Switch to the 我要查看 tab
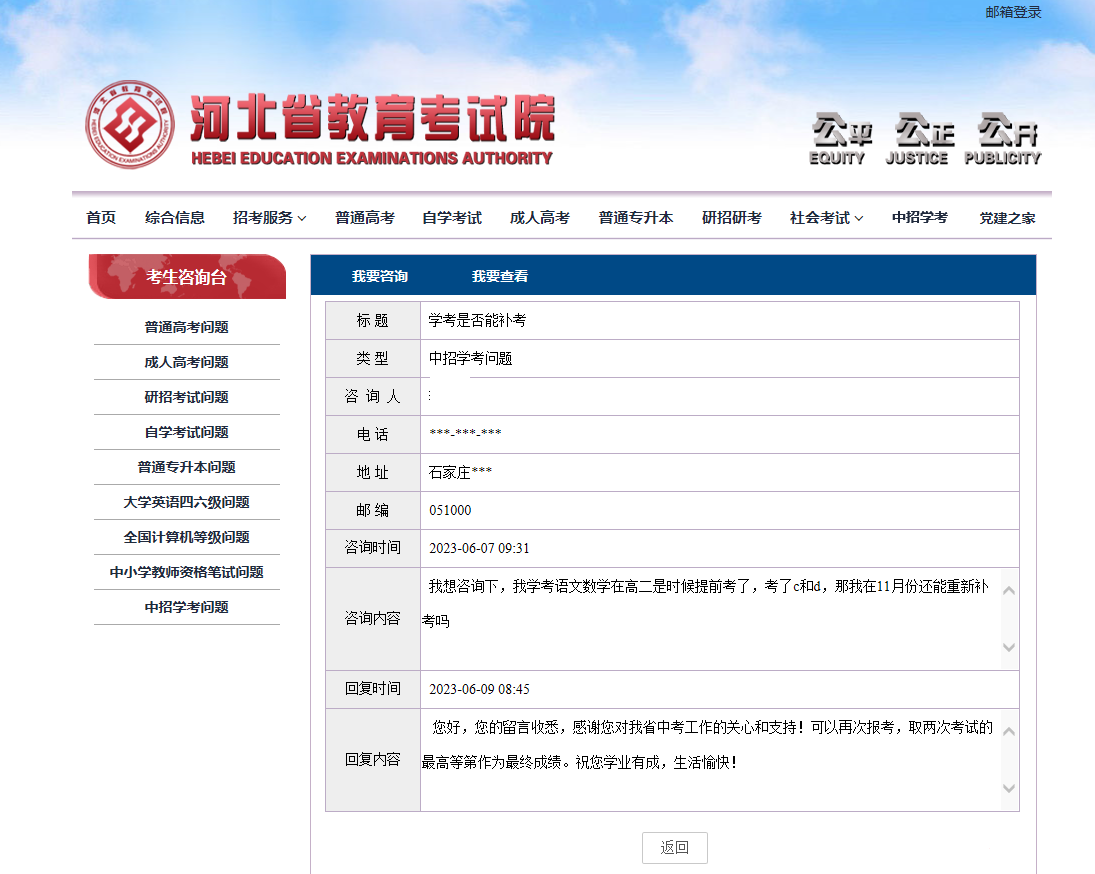The height and width of the screenshot is (874, 1095). 499,275
